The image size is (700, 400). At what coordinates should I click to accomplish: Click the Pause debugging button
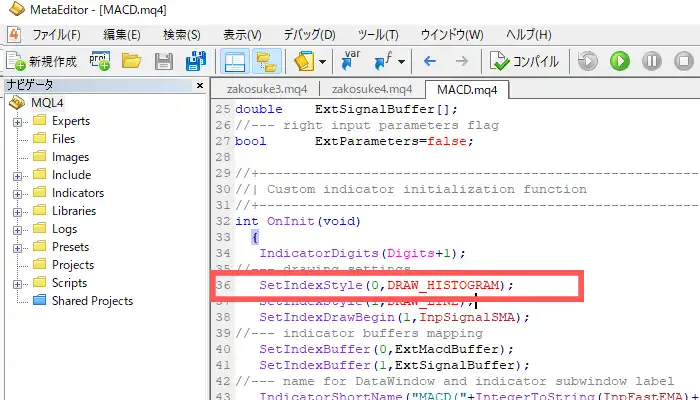click(652, 61)
